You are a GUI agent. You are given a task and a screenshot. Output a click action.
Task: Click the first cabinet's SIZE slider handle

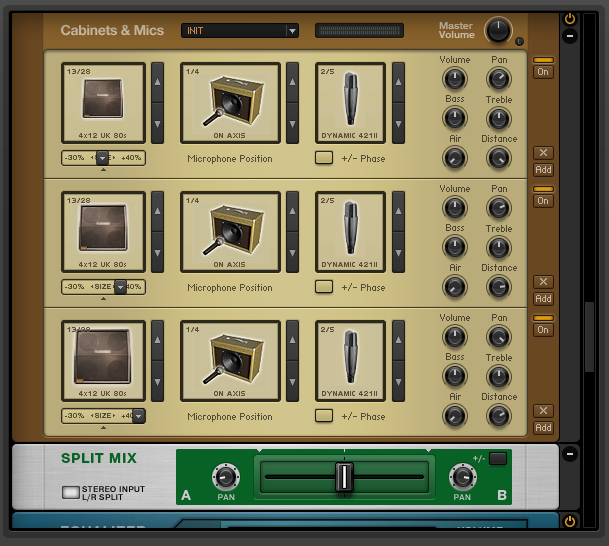point(102,158)
